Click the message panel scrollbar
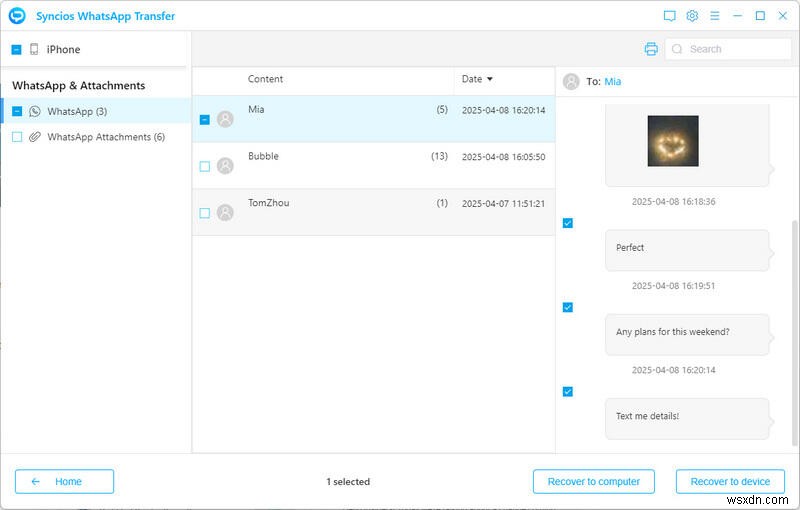The width and height of the screenshot is (800, 510). (x=794, y=334)
